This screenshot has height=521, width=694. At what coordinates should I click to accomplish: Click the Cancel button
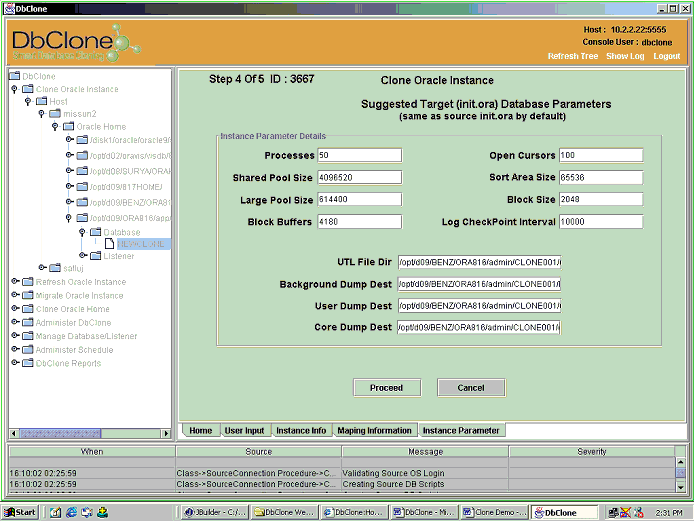tap(471, 388)
